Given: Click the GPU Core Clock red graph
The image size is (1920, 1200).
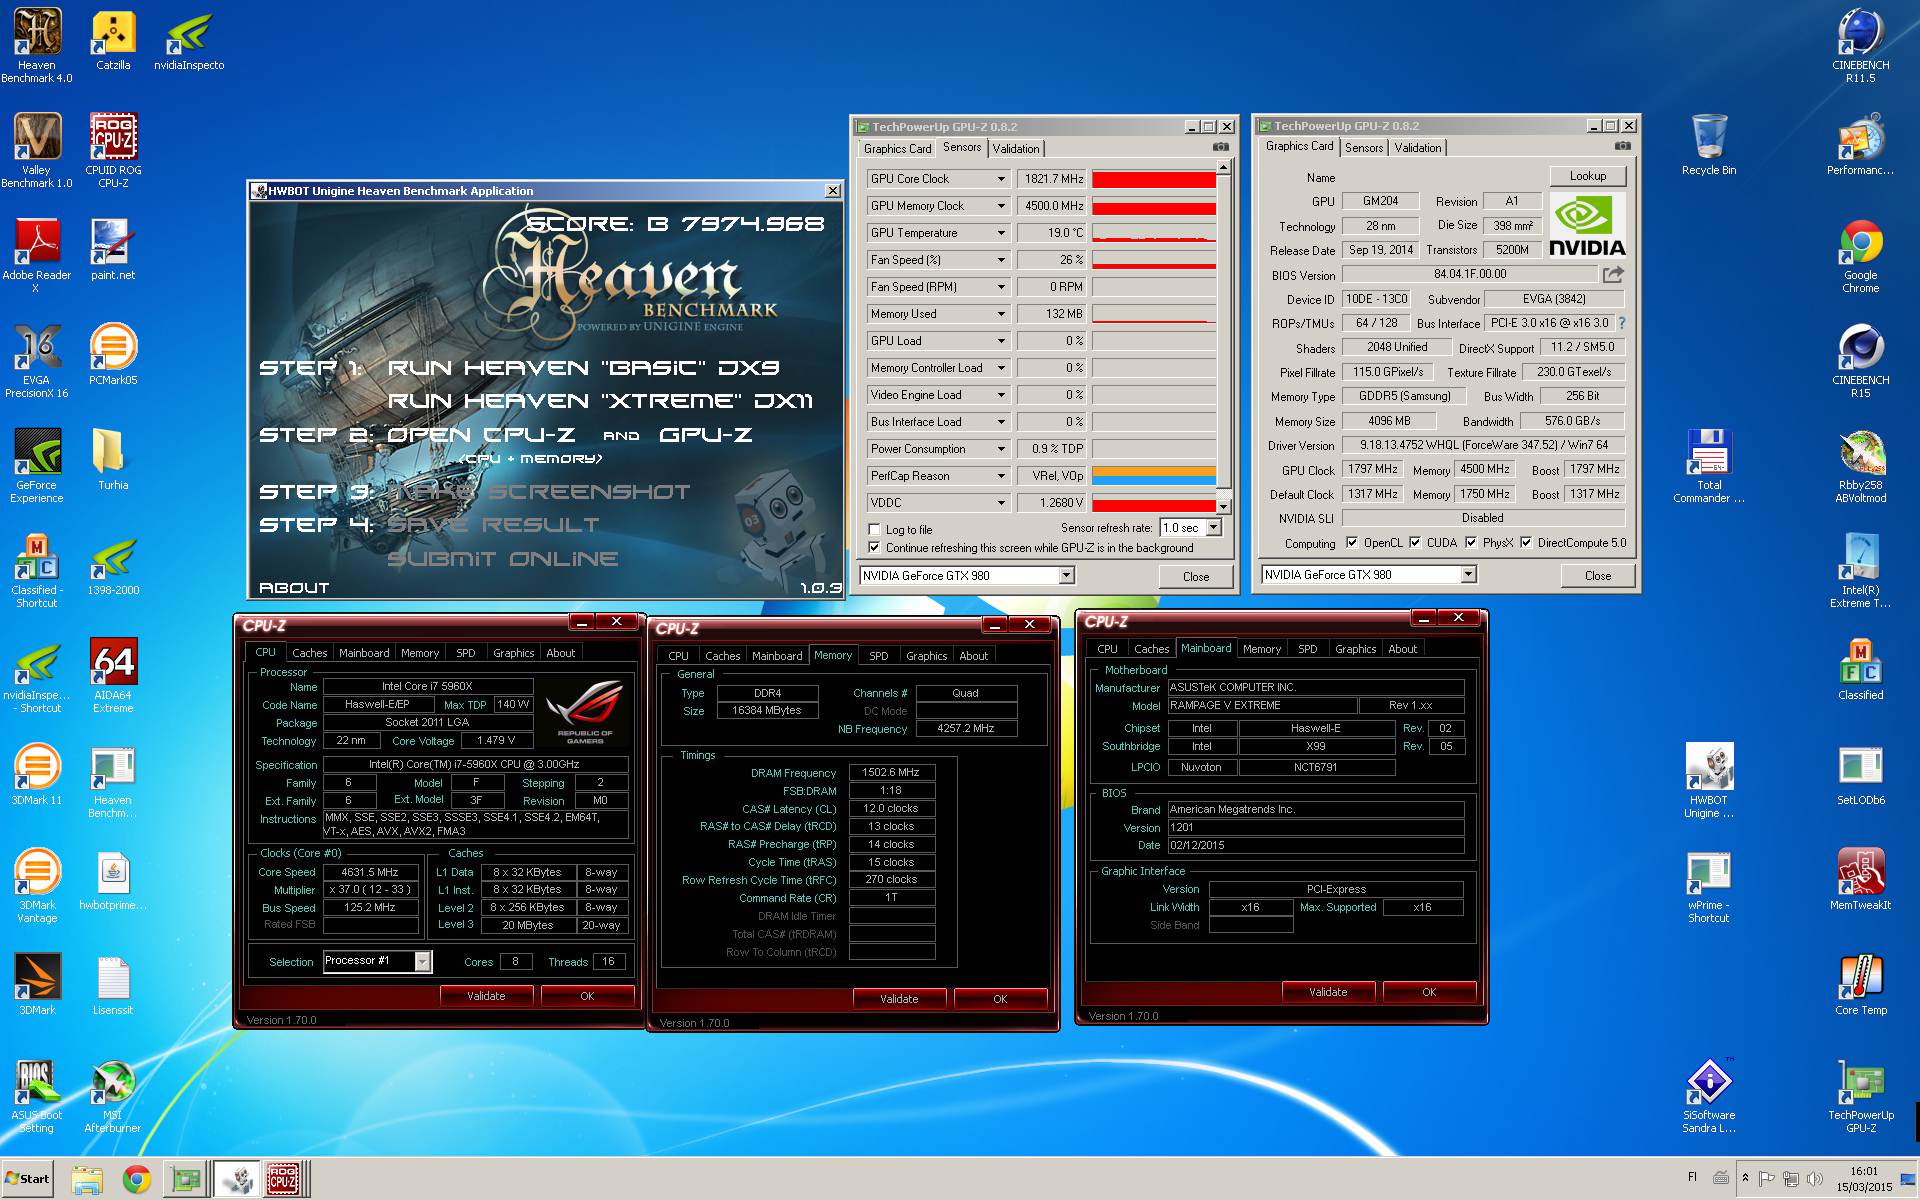Looking at the screenshot, I should click(1154, 179).
